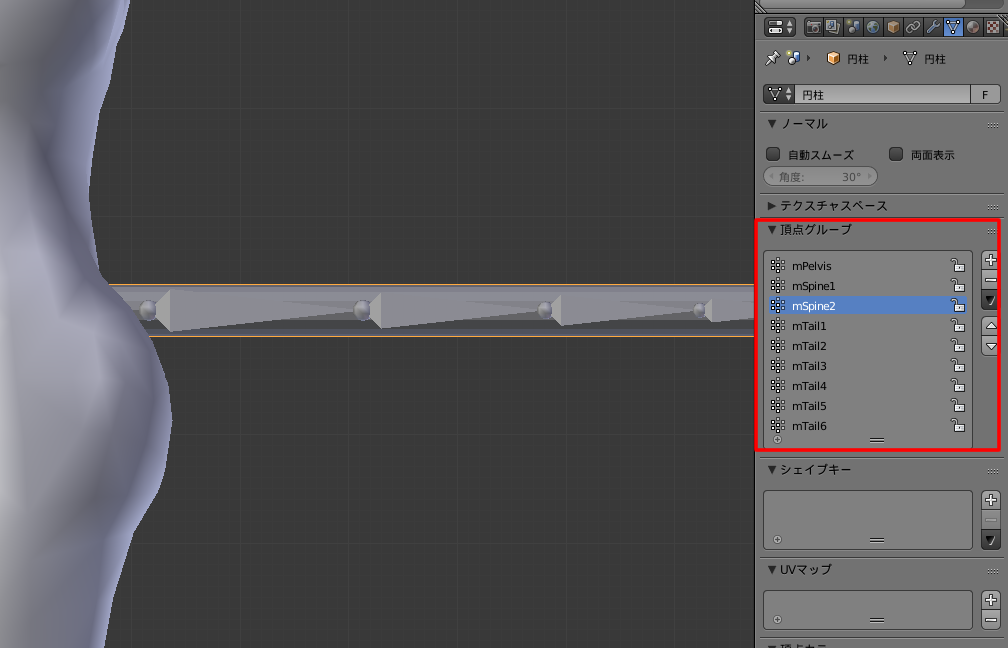Toggle the pin icon for the properties context

point(772,58)
